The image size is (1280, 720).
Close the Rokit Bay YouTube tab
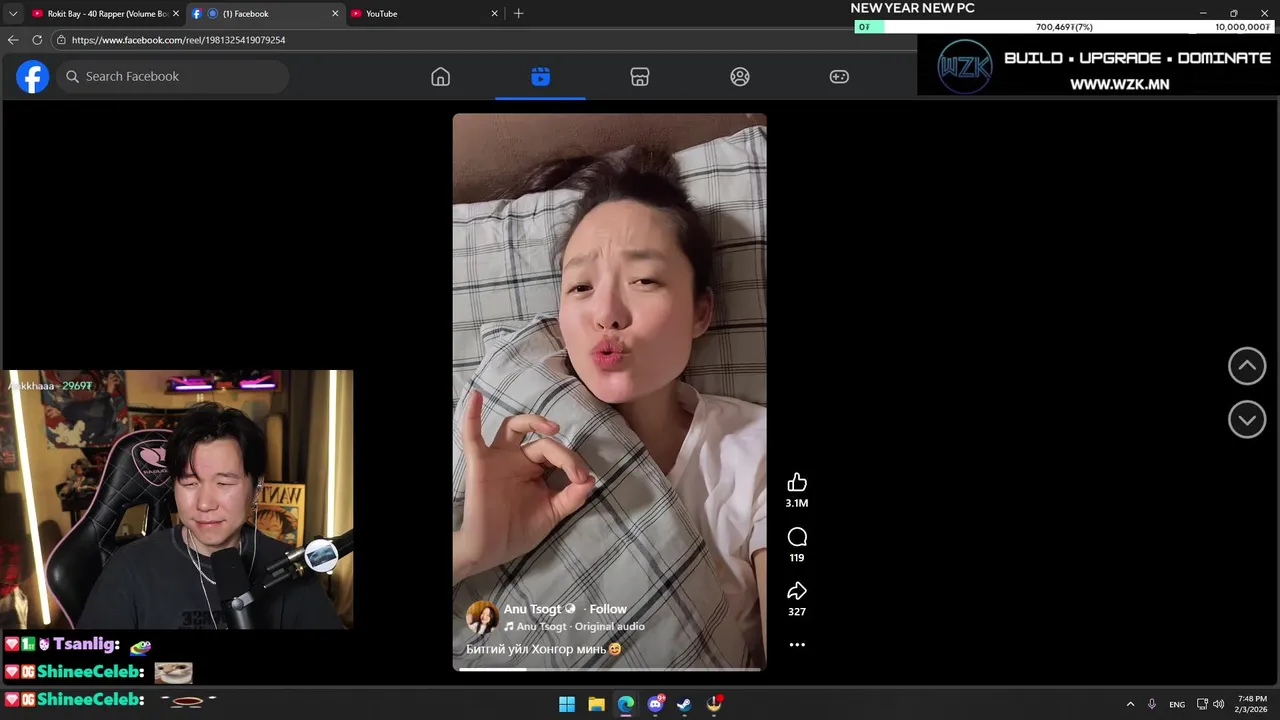coord(176,14)
